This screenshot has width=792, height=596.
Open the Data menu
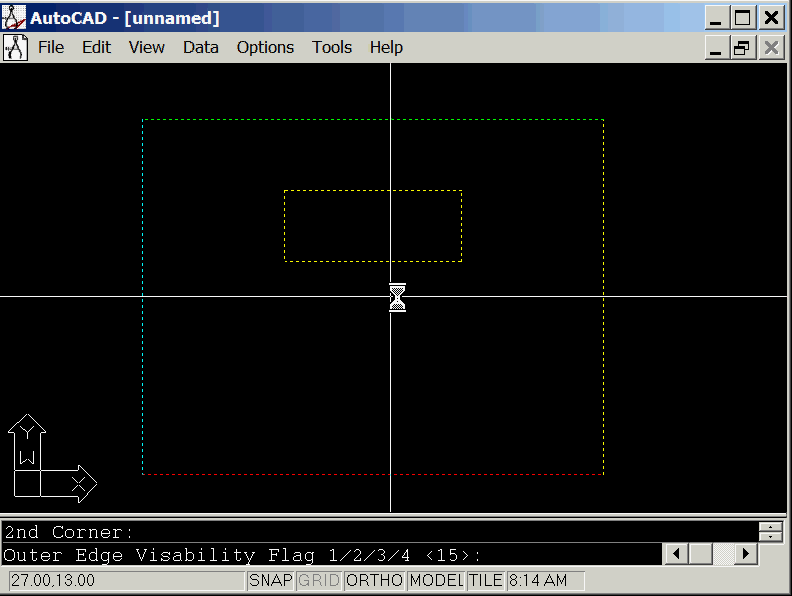[x=201, y=47]
